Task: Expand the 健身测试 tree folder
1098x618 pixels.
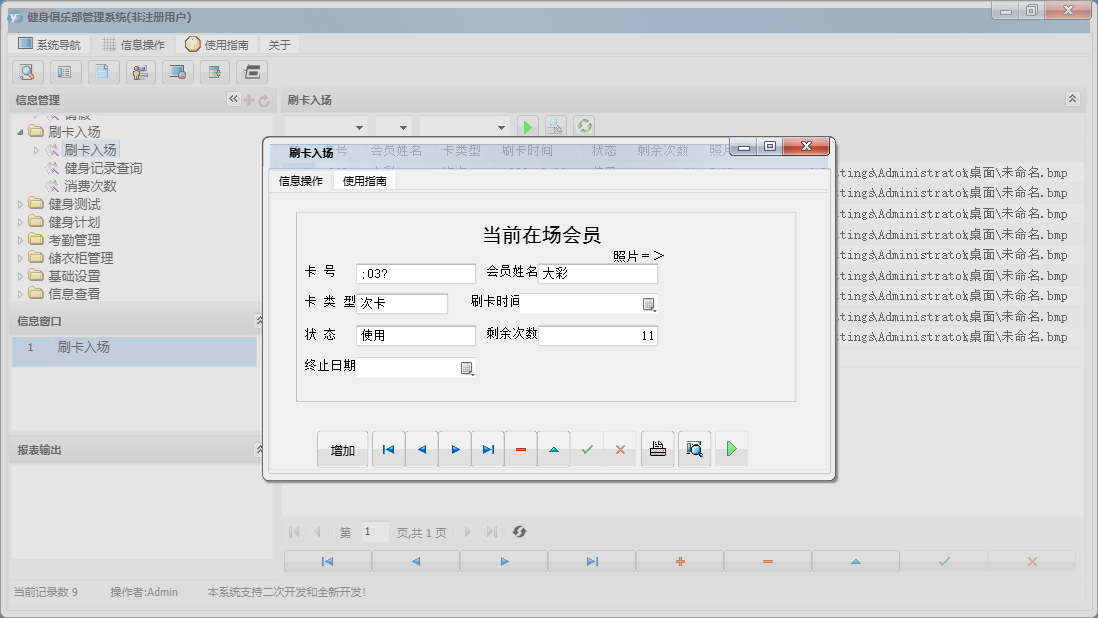Action: 20,204
